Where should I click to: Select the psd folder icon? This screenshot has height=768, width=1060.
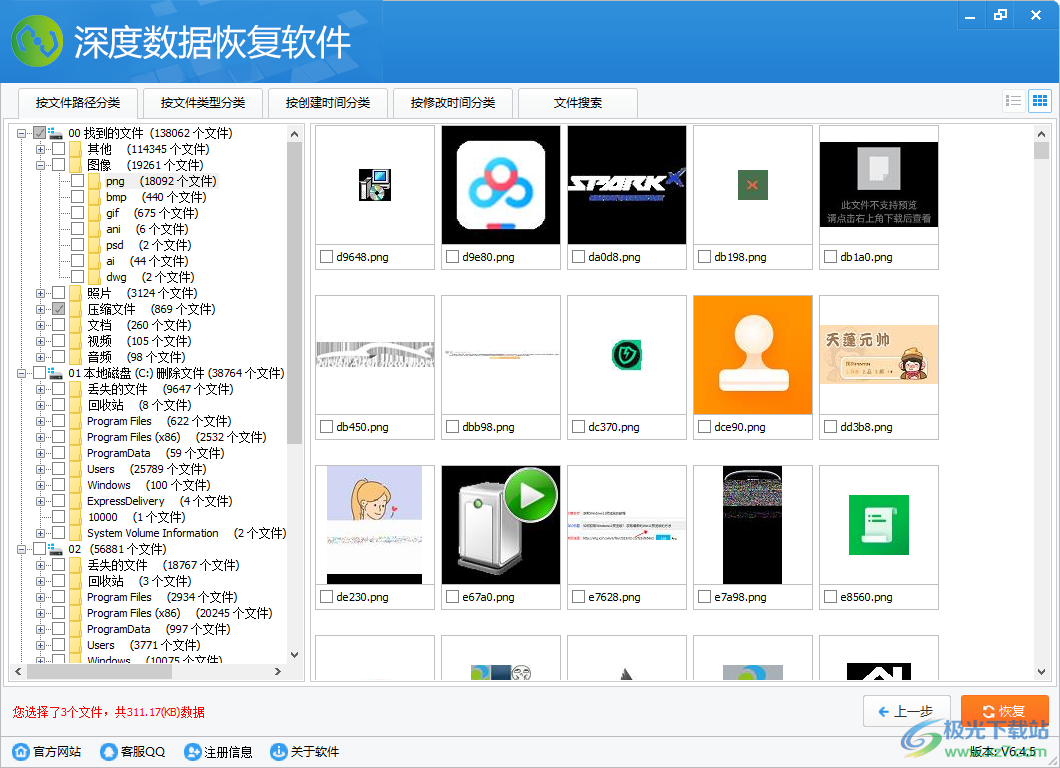point(94,245)
